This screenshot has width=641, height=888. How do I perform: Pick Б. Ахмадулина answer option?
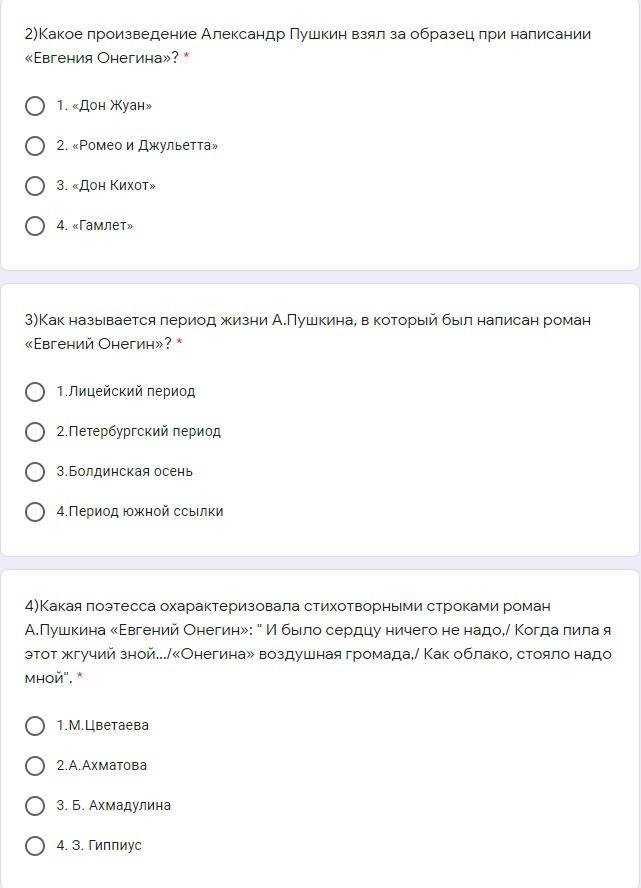click(35, 806)
